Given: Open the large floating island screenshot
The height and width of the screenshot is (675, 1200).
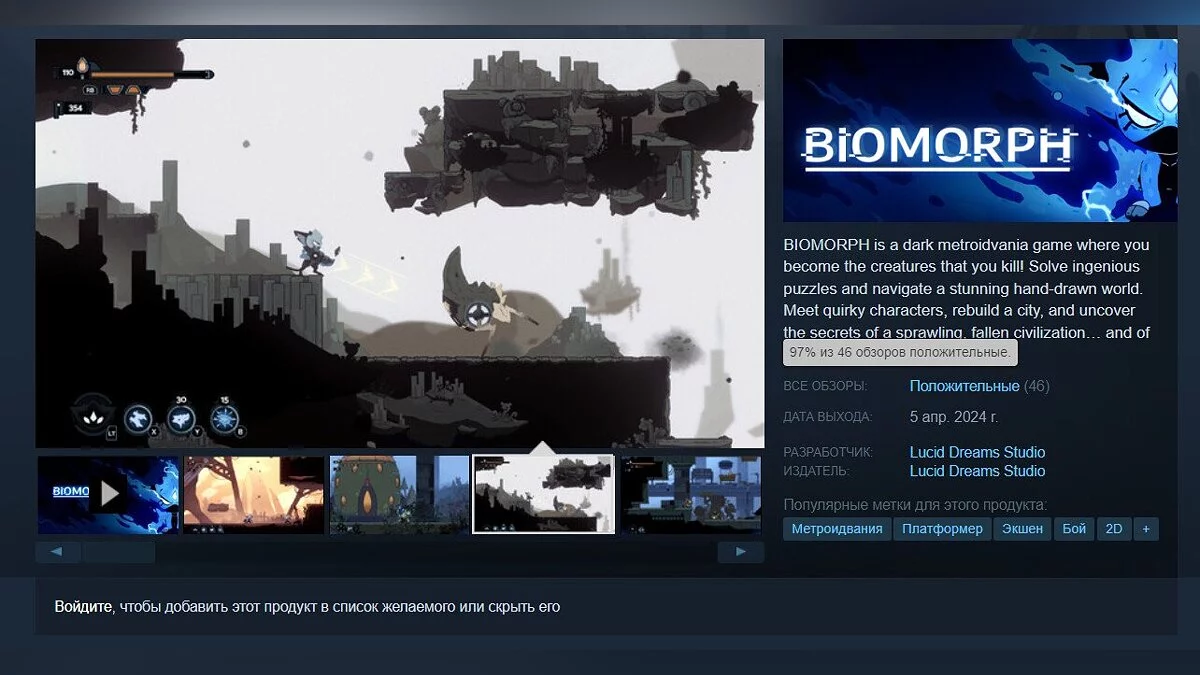Looking at the screenshot, I should (400, 243).
